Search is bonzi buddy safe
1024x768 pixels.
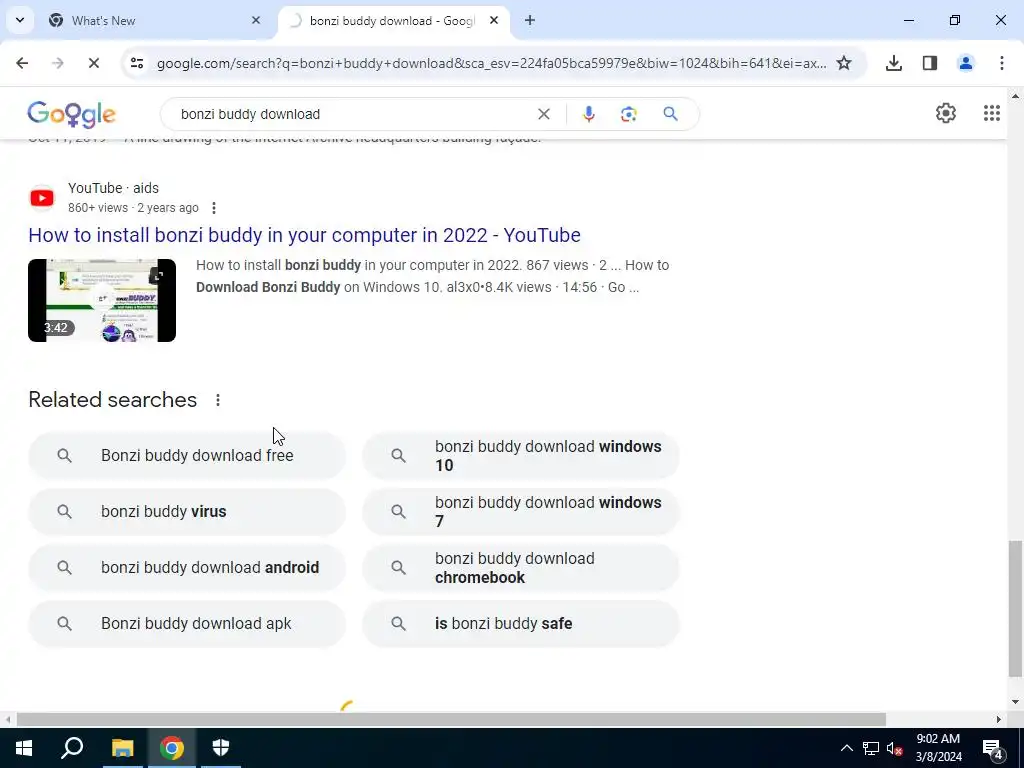coord(521,624)
